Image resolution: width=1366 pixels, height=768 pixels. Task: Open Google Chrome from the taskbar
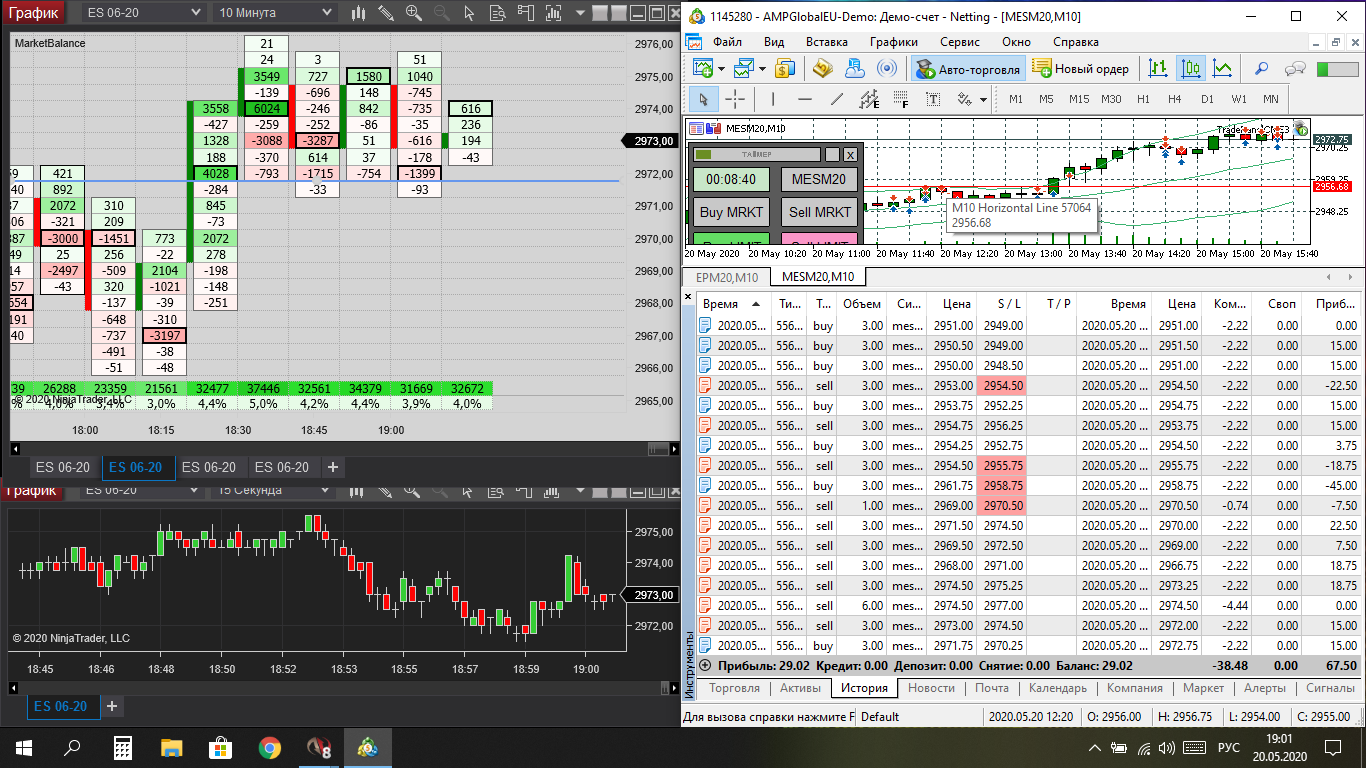tap(270, 747)
